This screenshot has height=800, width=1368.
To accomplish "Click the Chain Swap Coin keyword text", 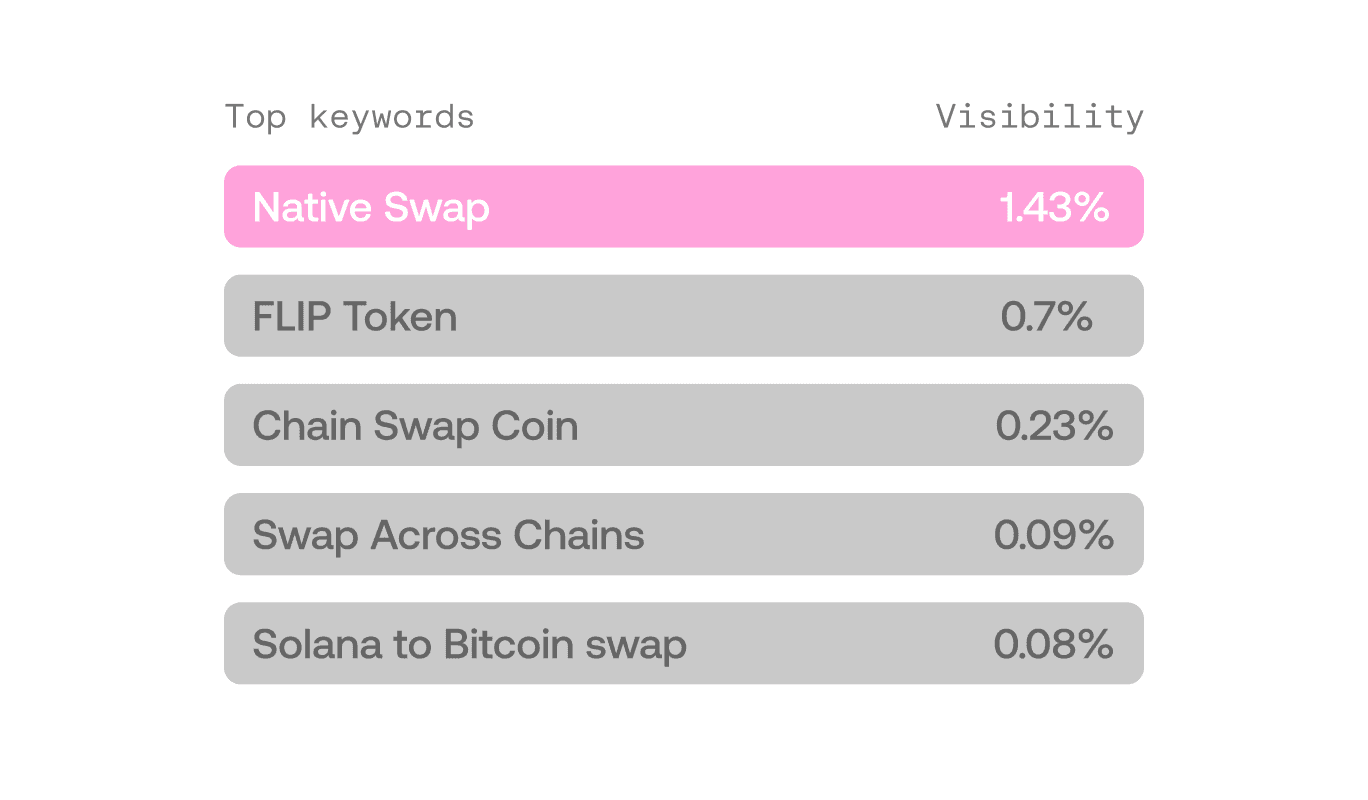I will (415, 426).
